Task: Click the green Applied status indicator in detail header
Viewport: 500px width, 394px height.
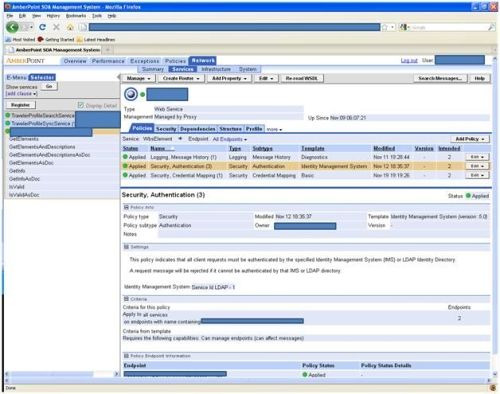Action: pos(468,196)
